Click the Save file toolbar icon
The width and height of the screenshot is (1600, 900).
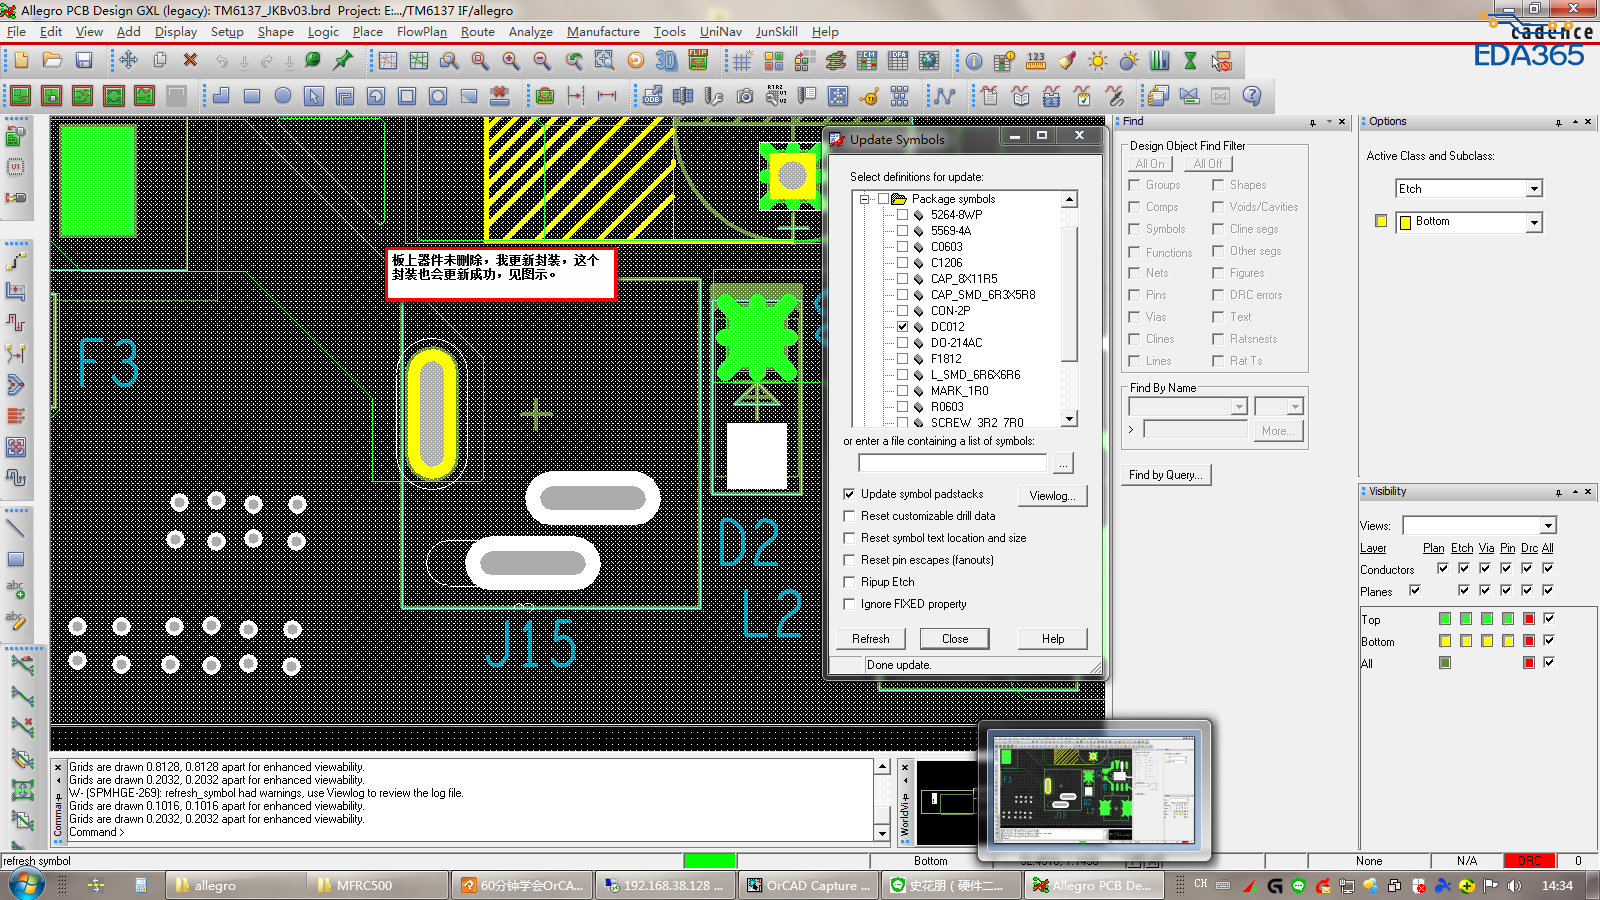(84, 61)
